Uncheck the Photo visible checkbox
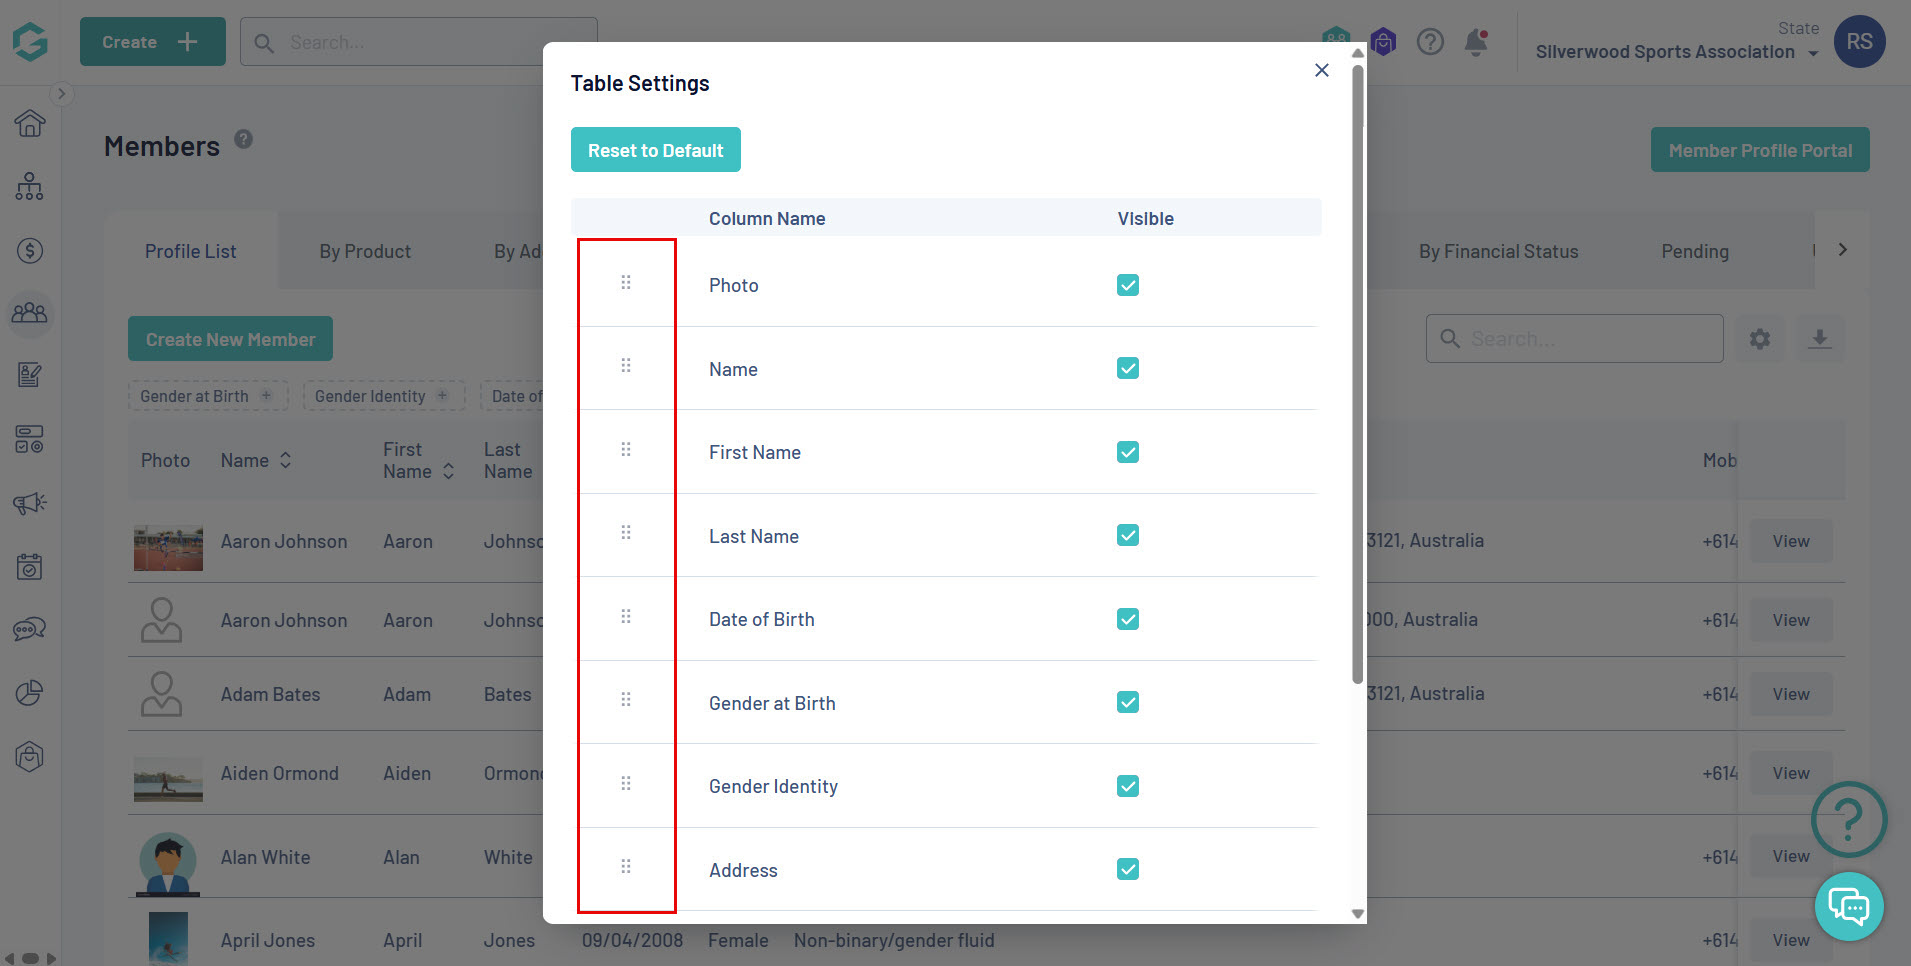The image size is (1911, 966). click(1128, 285)
